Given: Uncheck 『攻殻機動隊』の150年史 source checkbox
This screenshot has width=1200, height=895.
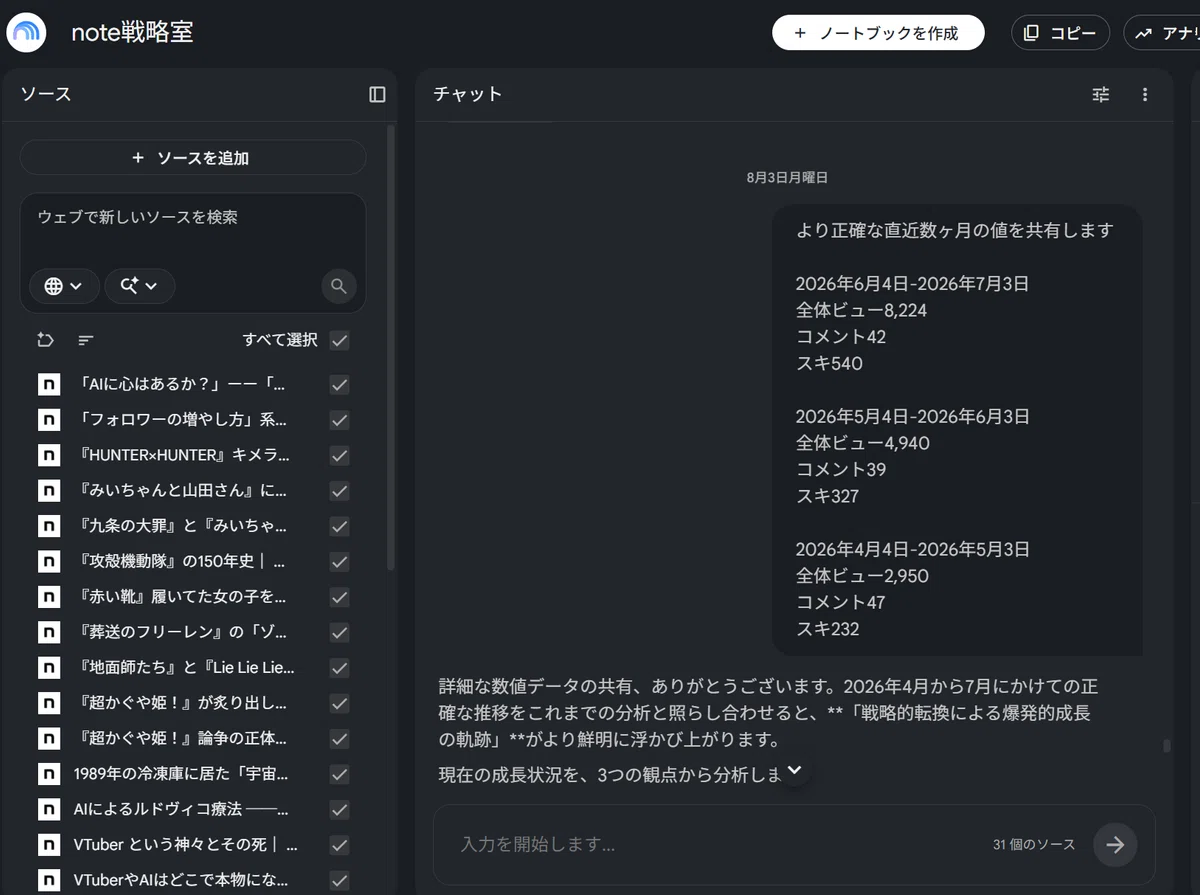Looking at the screenshot, I should [340, 561].
